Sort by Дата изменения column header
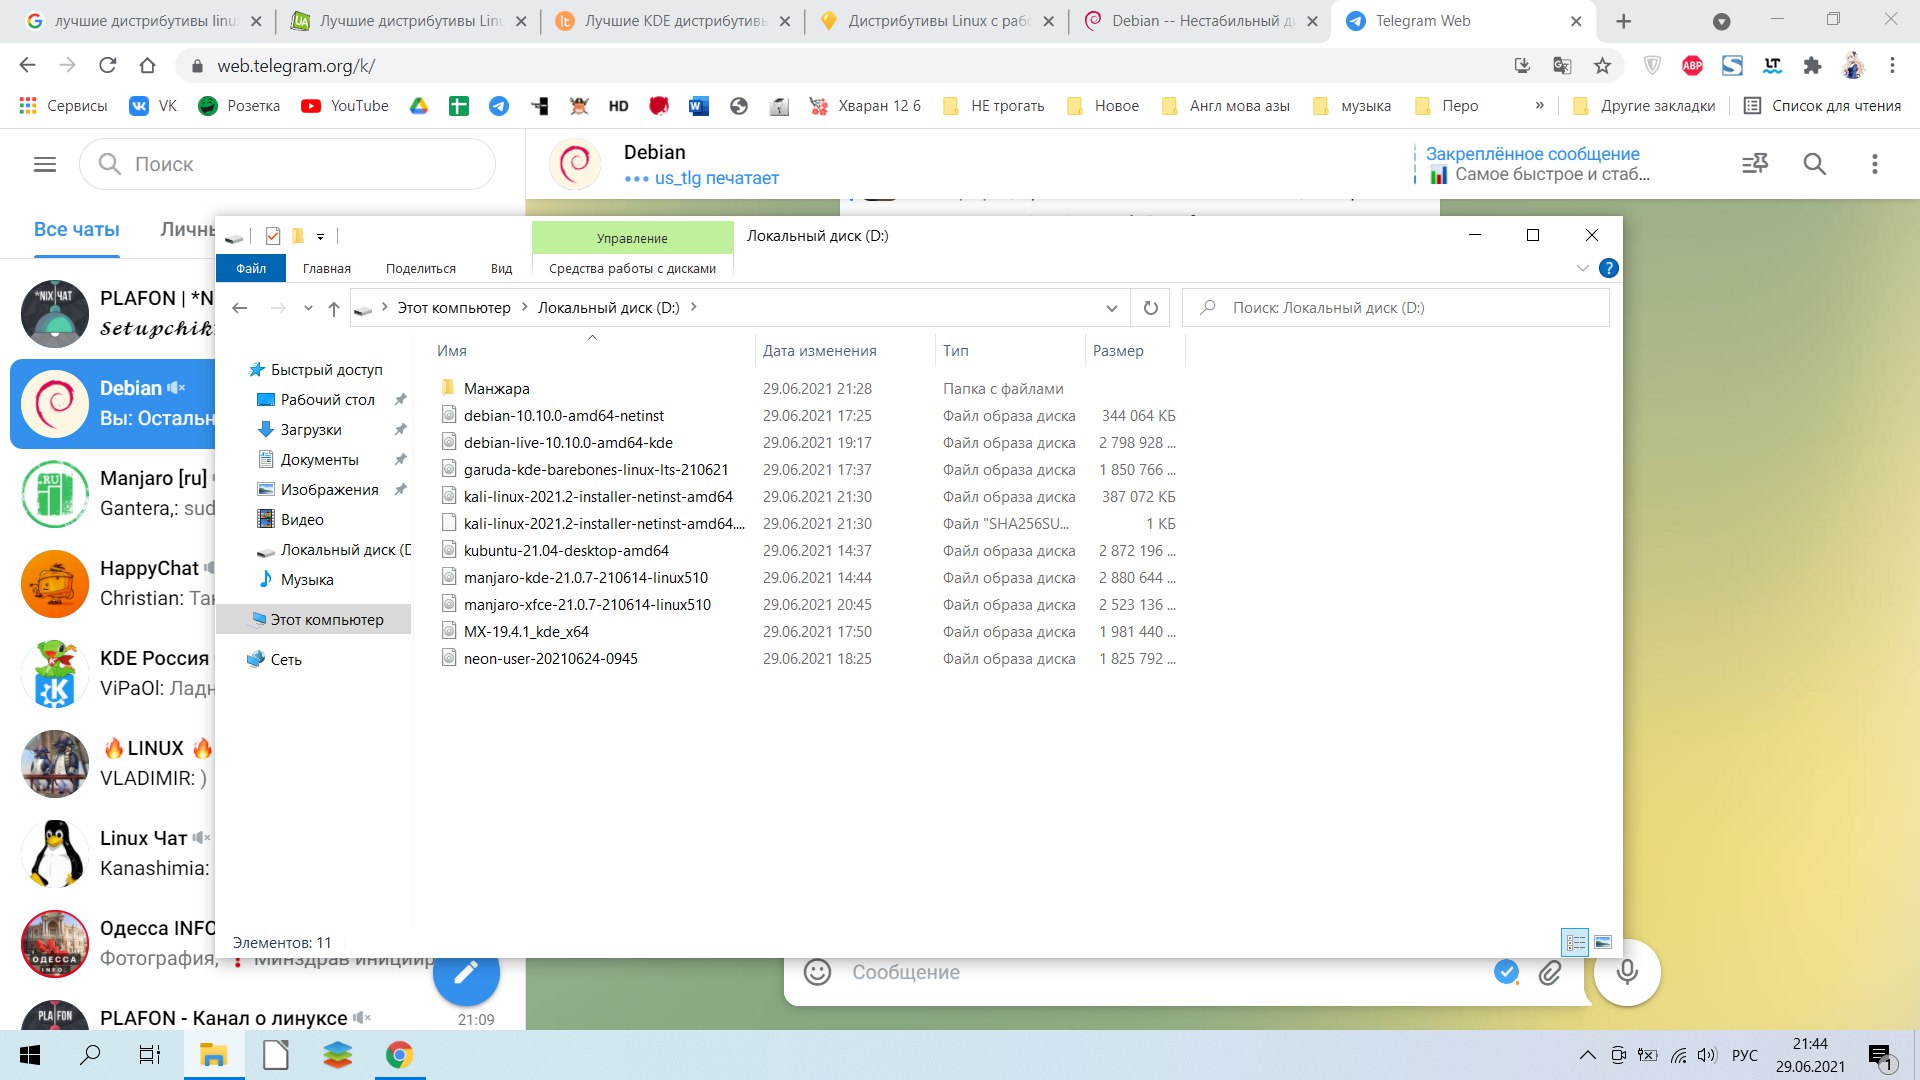Screen dimensions: 1920x1080 click(x=845, y=351)
